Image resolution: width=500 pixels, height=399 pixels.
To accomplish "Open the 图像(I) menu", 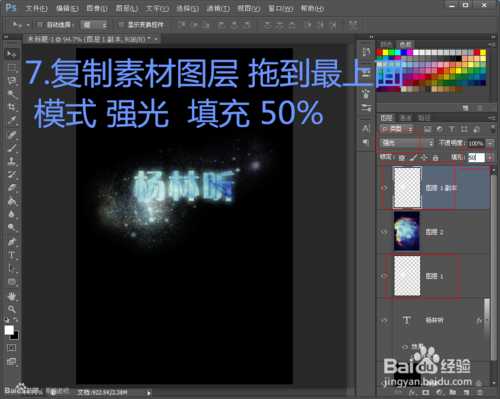I will (x=97, y=8).
